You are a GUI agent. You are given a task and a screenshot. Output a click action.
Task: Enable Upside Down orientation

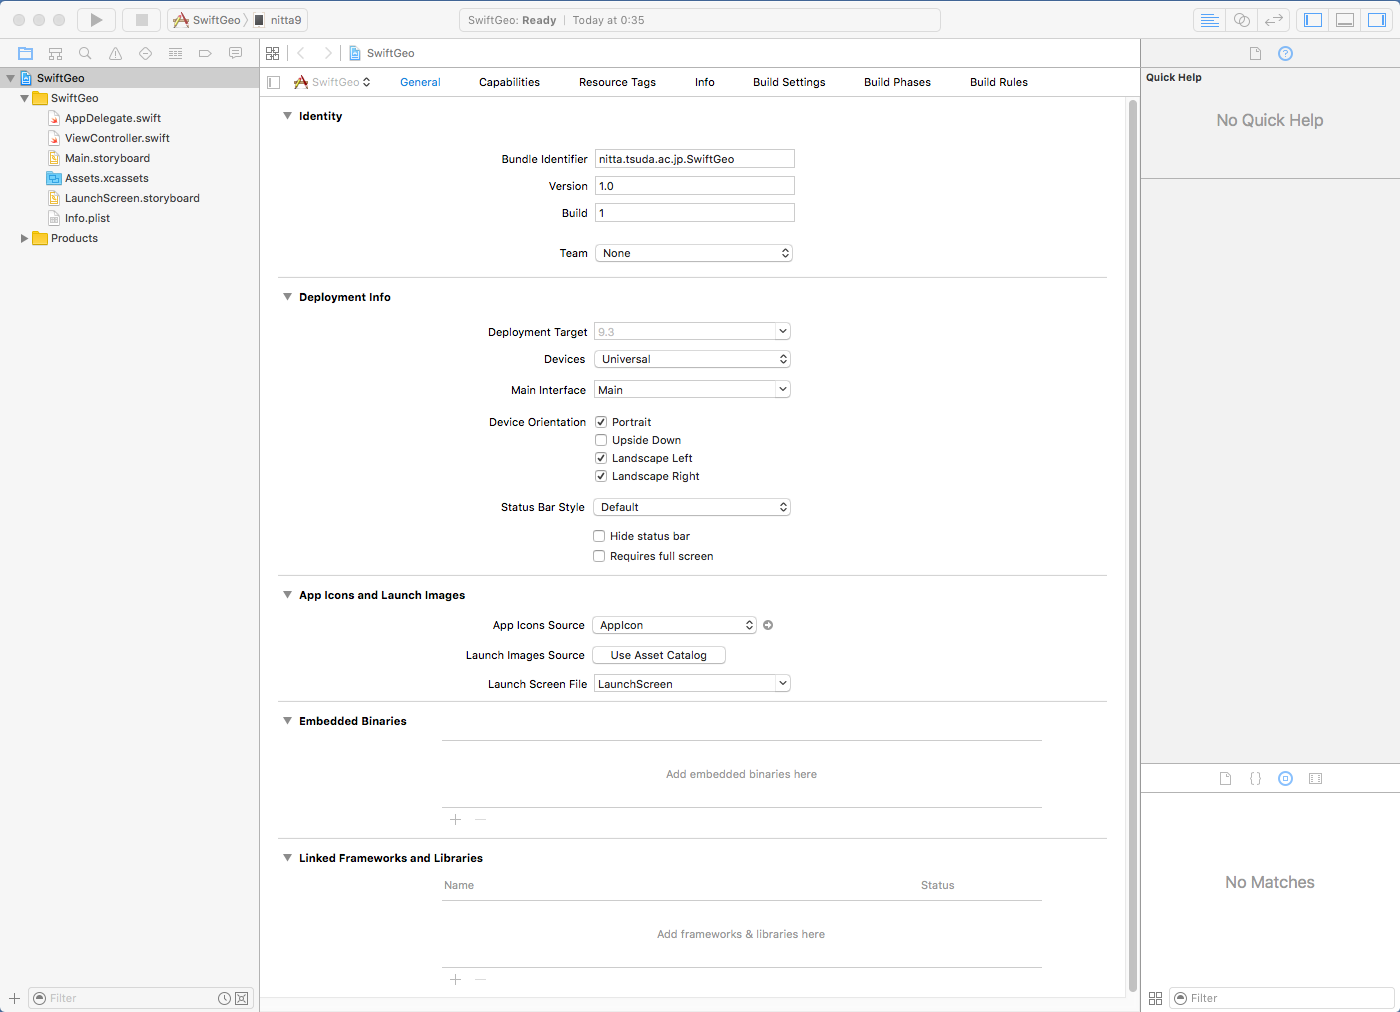tap(601, 440)
